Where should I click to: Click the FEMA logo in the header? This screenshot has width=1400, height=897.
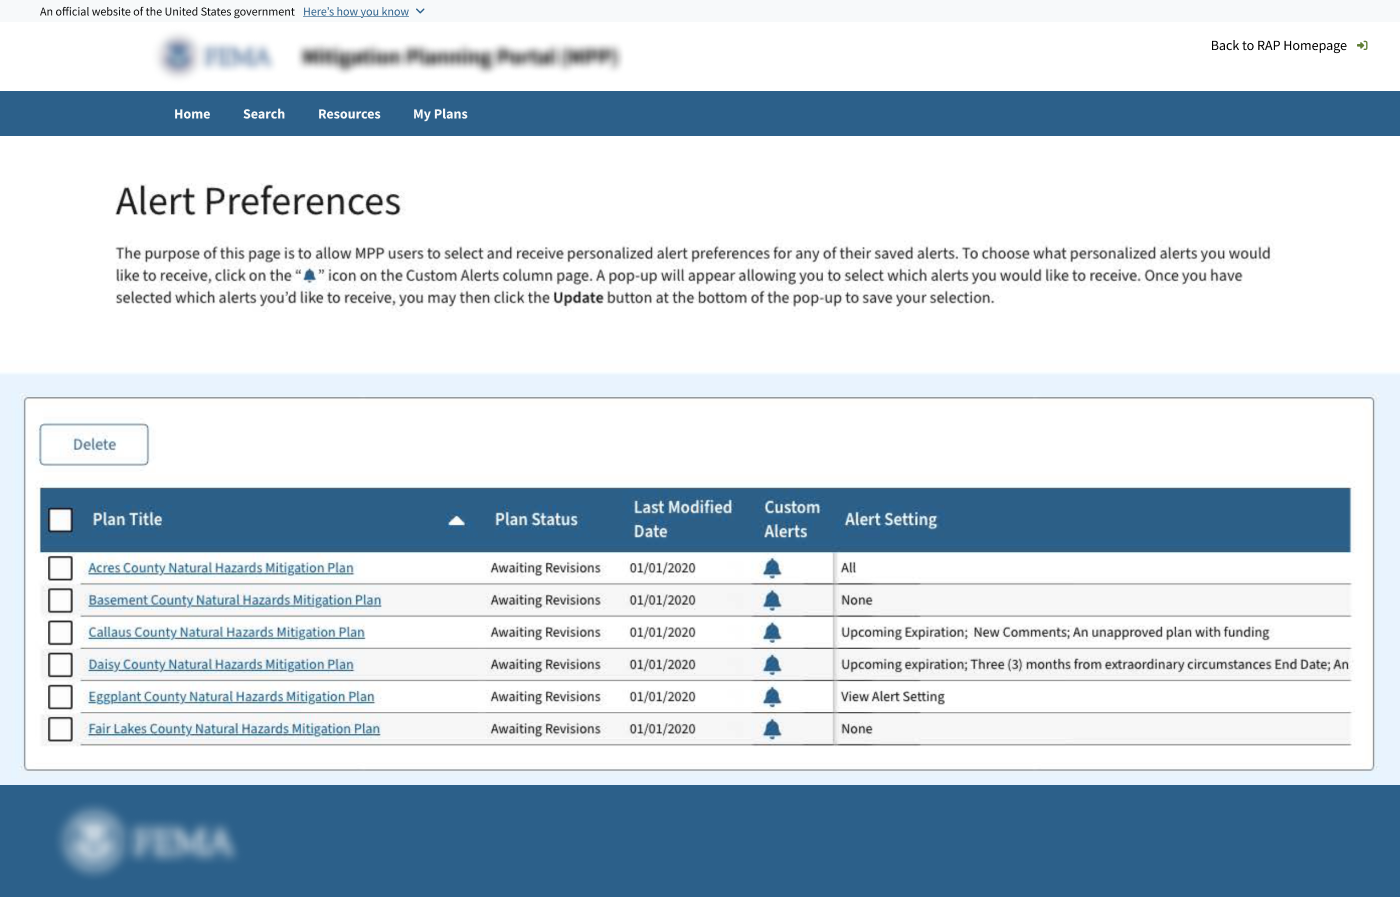coord(217,56)
